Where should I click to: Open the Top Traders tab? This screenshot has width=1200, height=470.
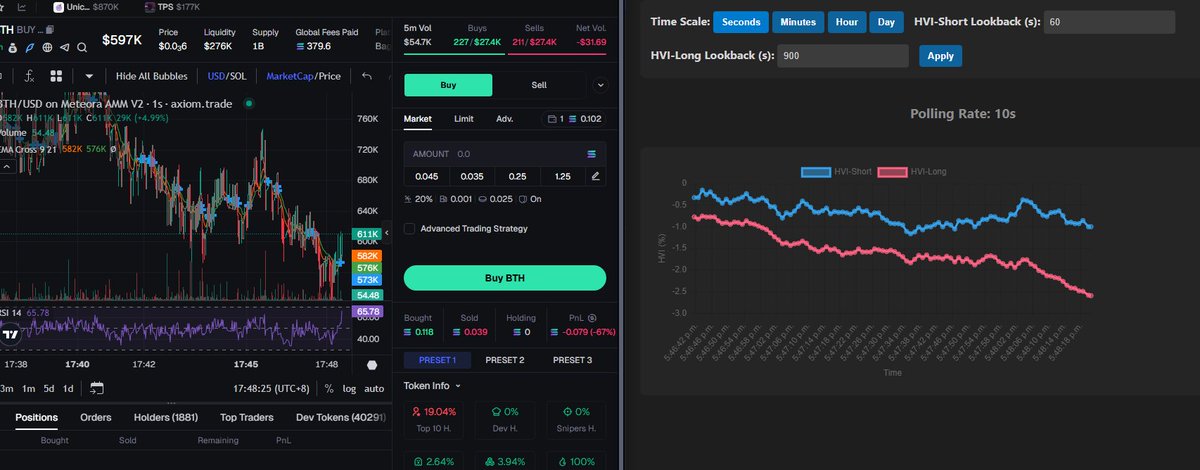[x=246, y=417]
